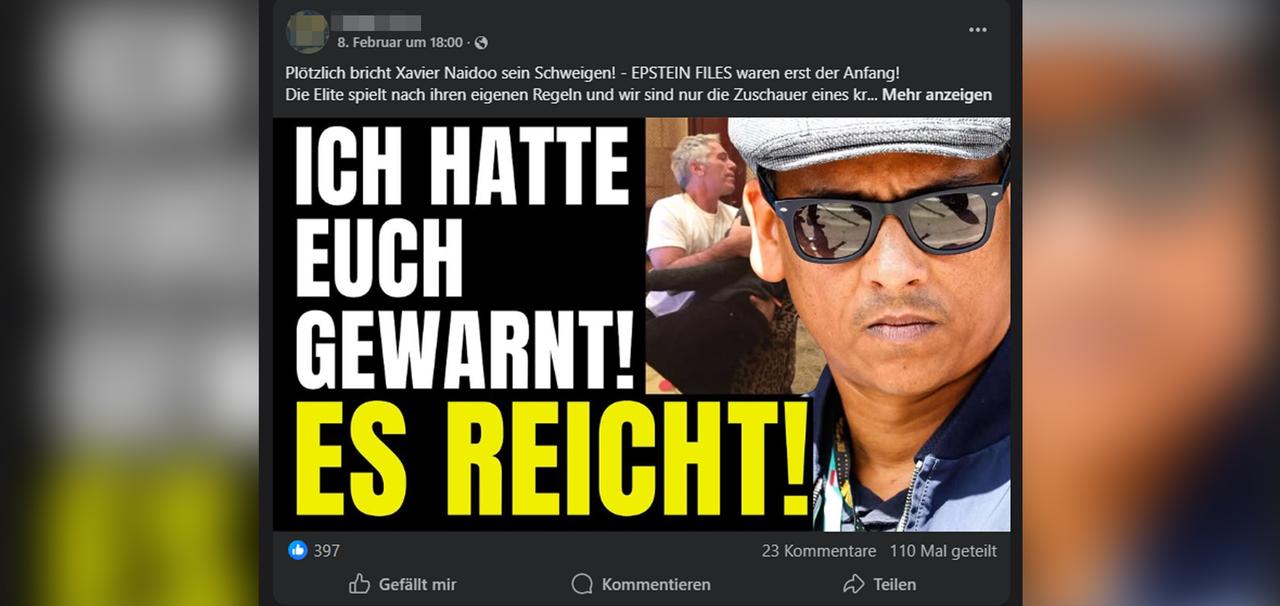The width and height of the screenshot is (1280, 606).
Task: Expand the 23 Kommentare comment list
Action: [x=819, y=551]
